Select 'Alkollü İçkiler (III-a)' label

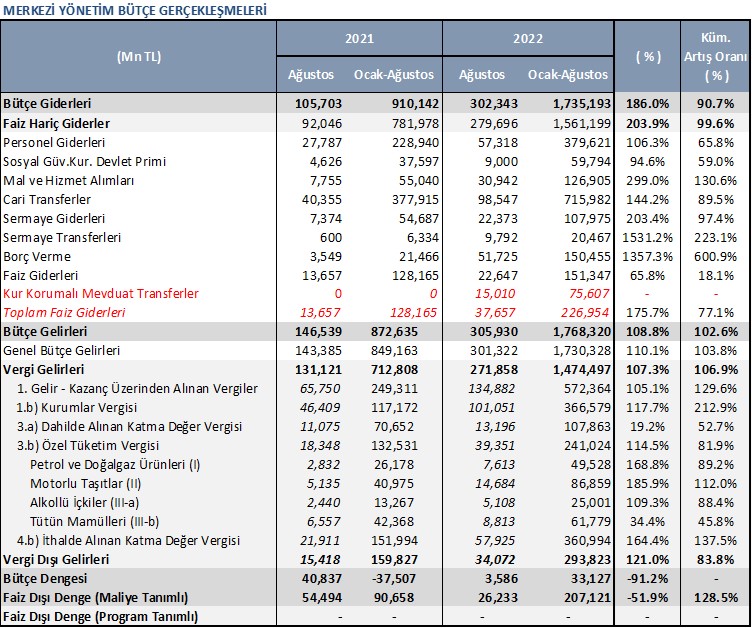[84, 503]
